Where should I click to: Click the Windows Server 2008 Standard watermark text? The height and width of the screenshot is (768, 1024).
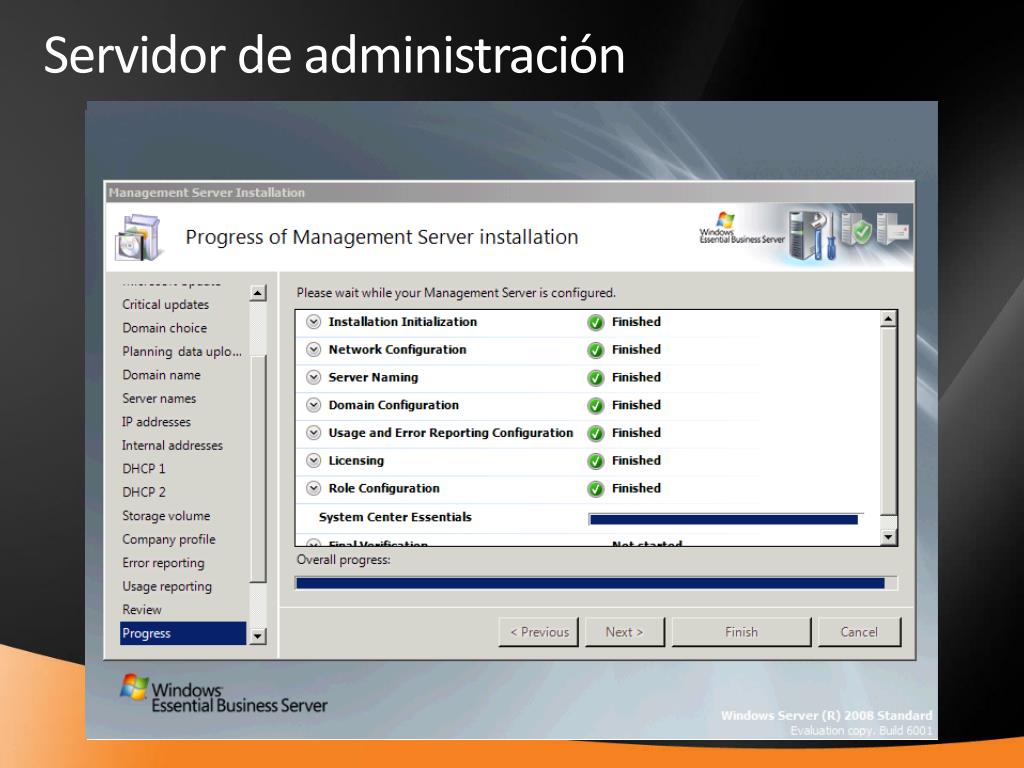click(826, 715)
